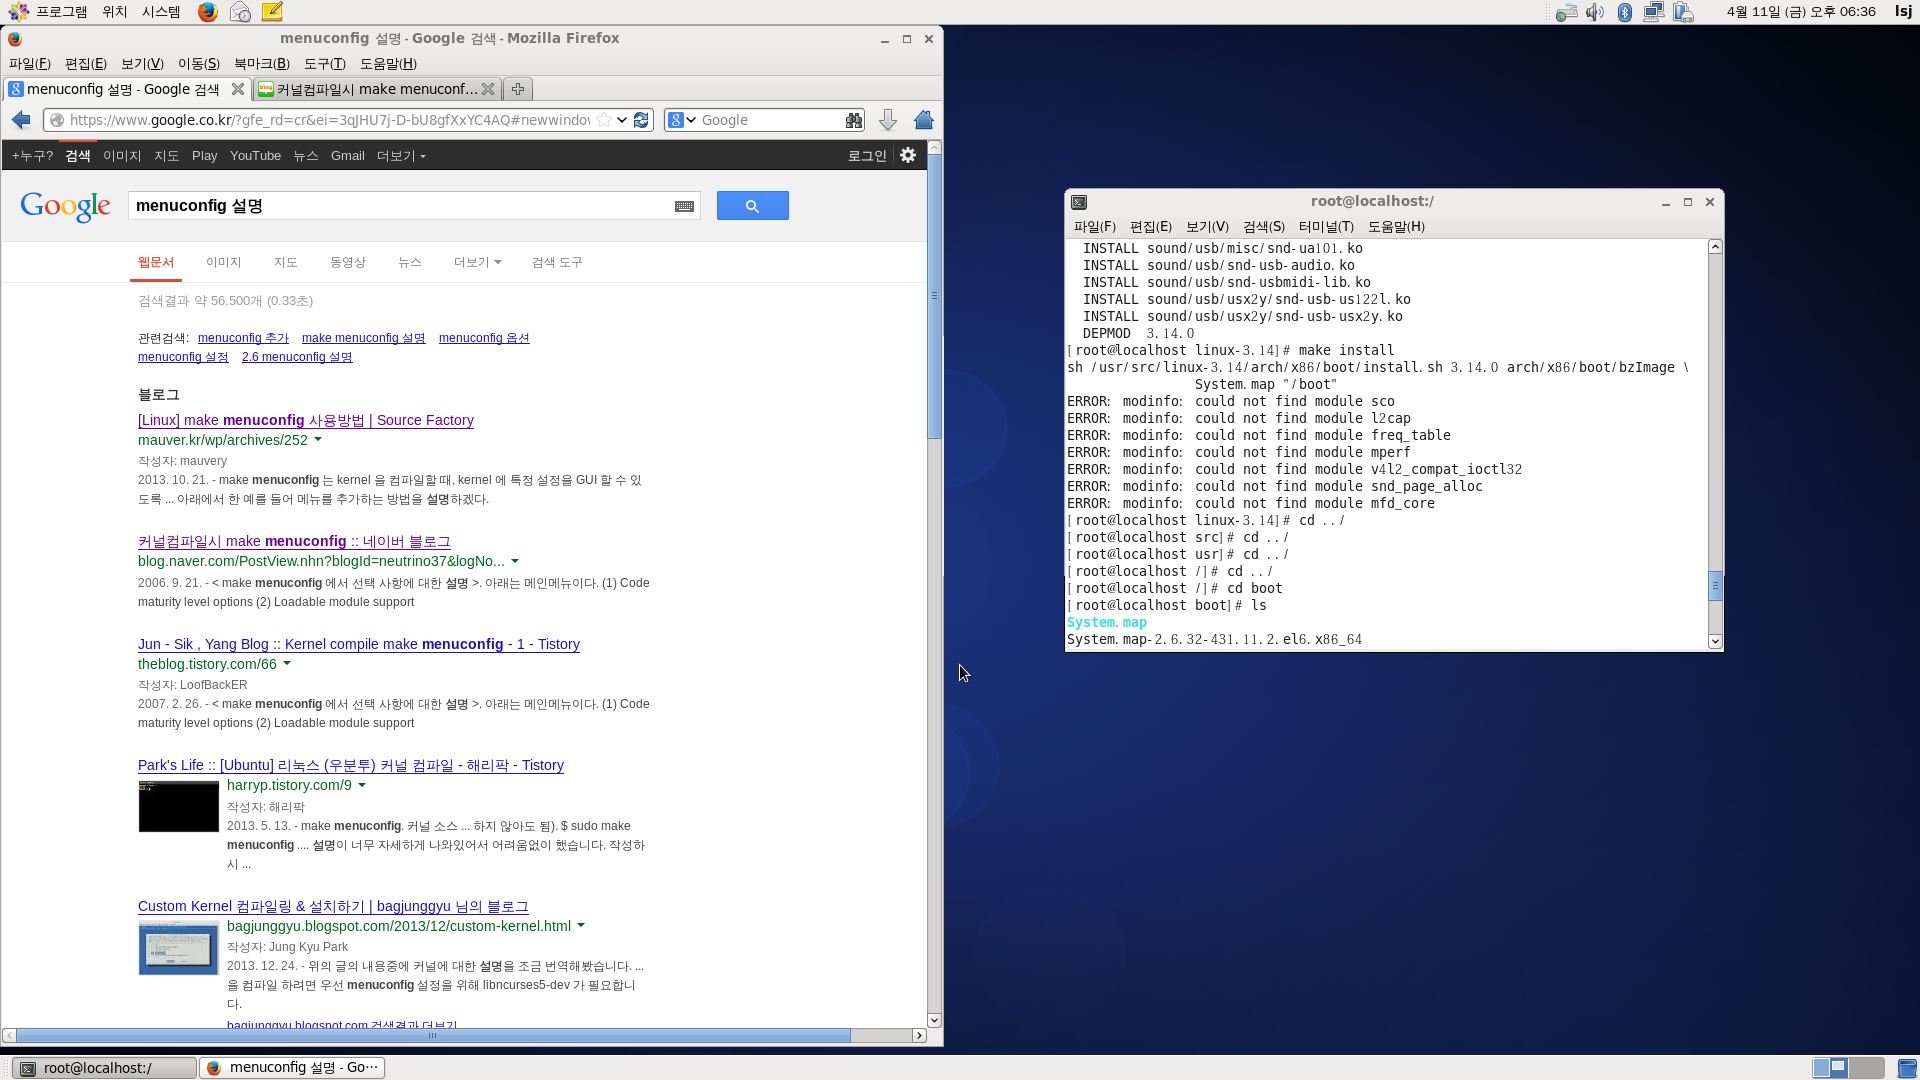
Task: Reload the page with the refresh icon
Action: (x=641, y=120)
